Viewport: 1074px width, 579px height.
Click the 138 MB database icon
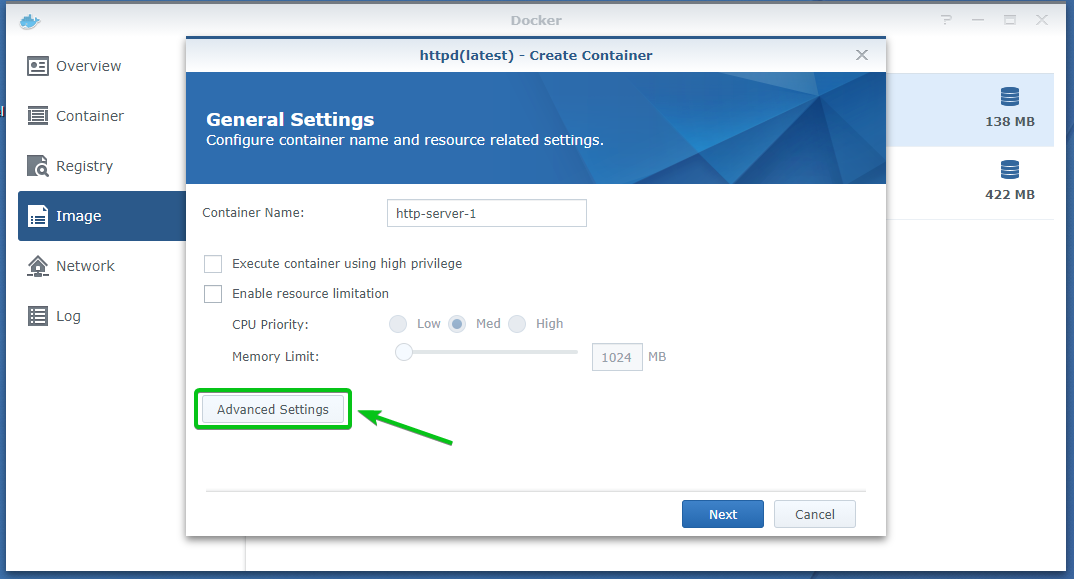[1010, 97]
